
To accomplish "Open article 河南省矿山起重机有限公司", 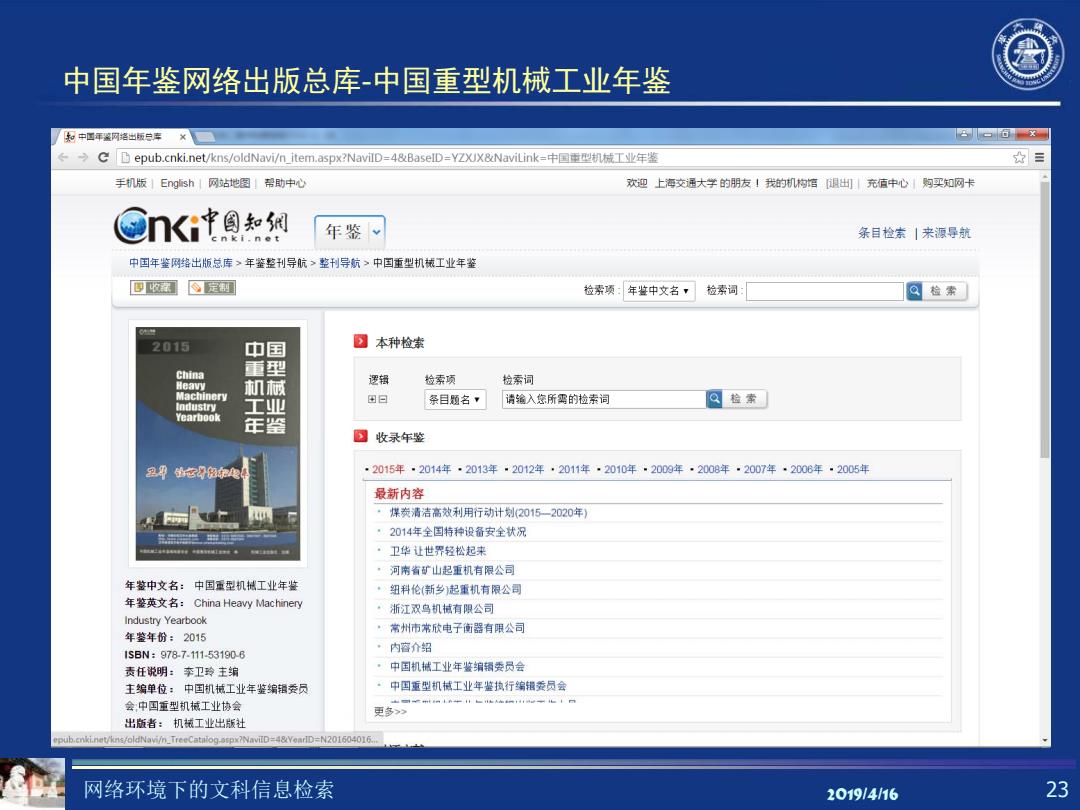I will point(452,570).
